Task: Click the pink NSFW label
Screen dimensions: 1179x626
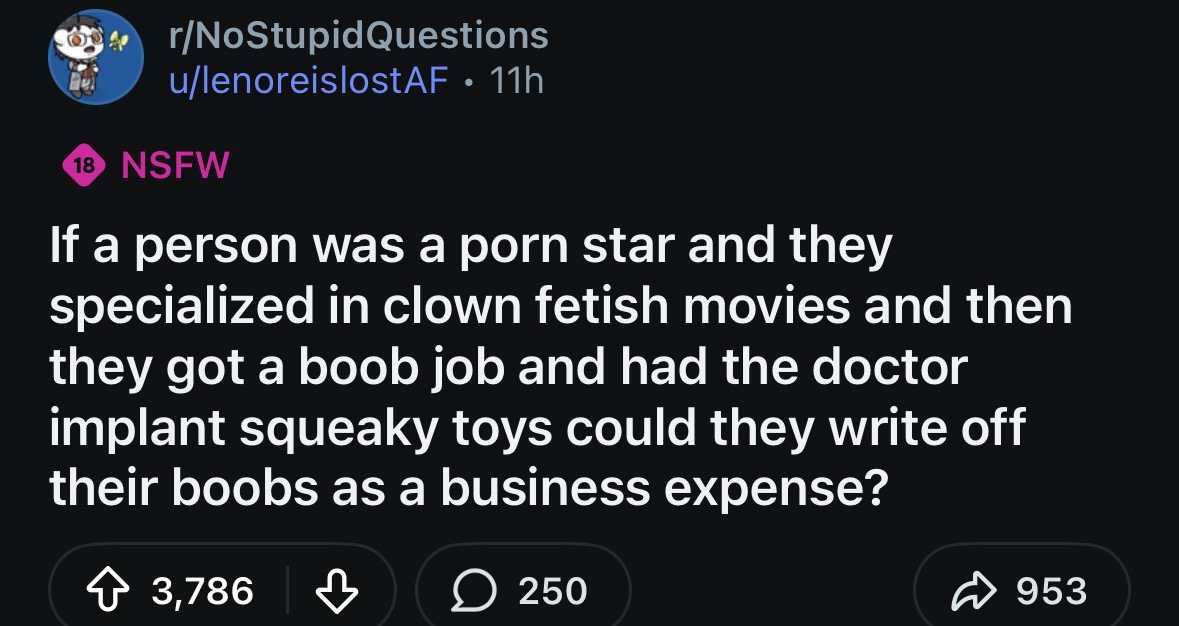Action: tap(175, 166)
